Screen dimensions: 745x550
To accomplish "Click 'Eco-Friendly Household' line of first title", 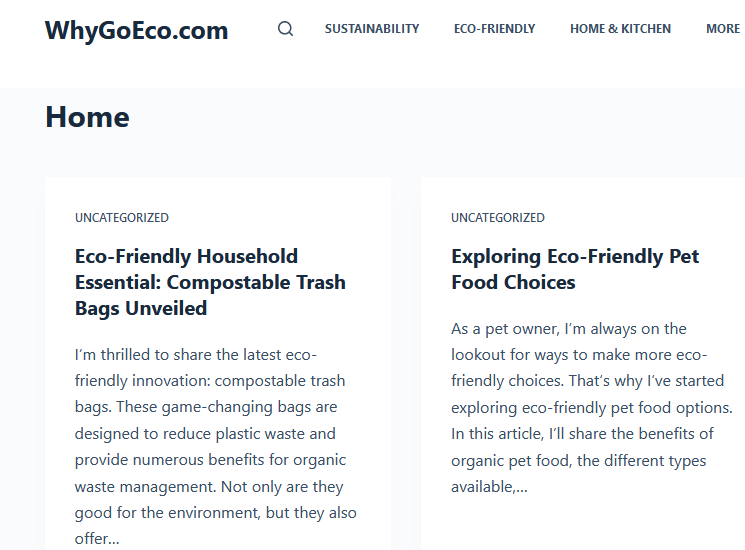I will (x=186, y=256).
